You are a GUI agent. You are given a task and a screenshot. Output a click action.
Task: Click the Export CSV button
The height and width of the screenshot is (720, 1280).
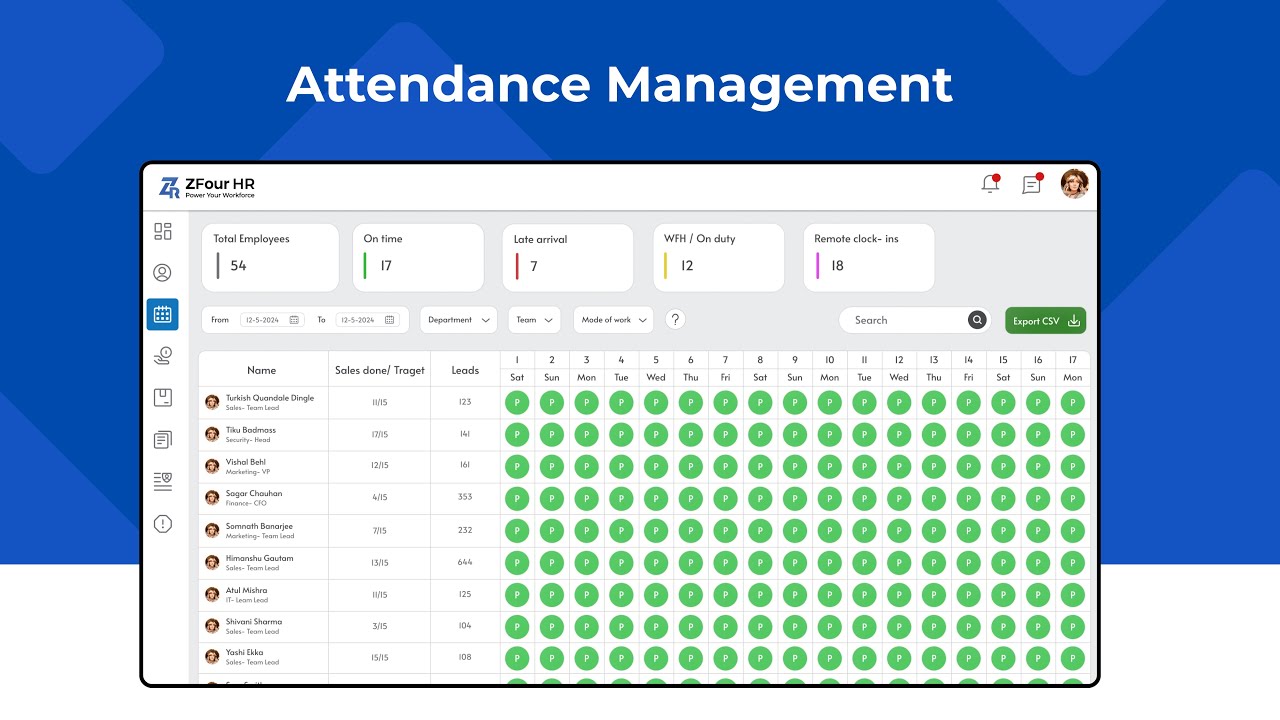tap(1045, 321)
